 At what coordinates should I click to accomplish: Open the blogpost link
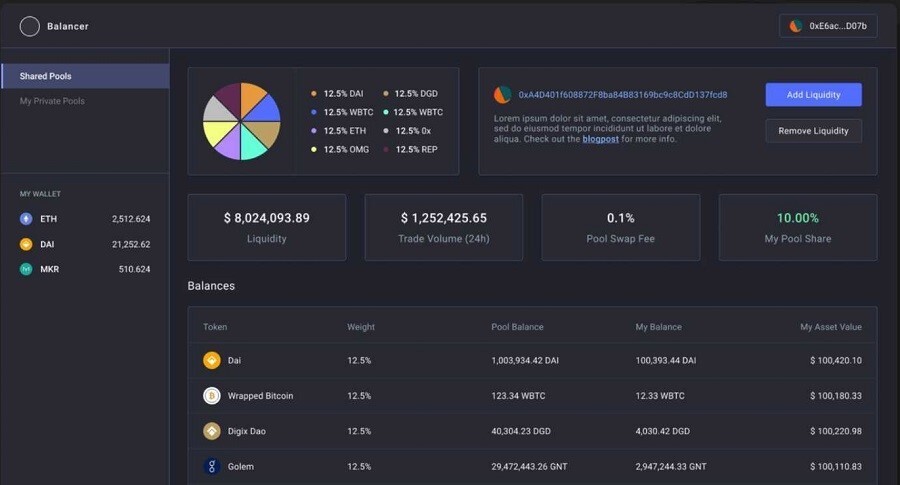point(600,139)
